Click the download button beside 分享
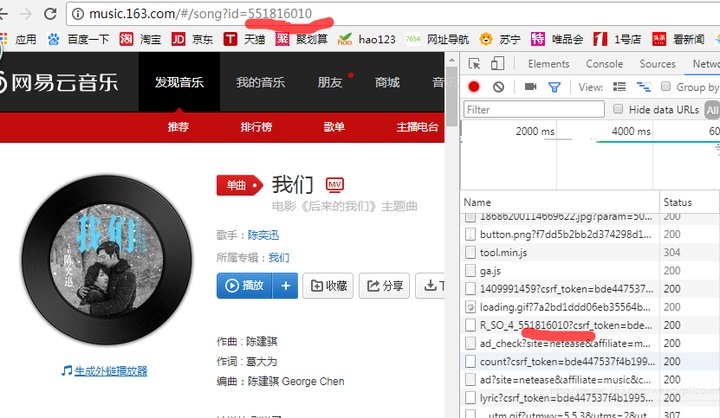The width and height of the screenshot is (720, 418). (x=430, y=286)
